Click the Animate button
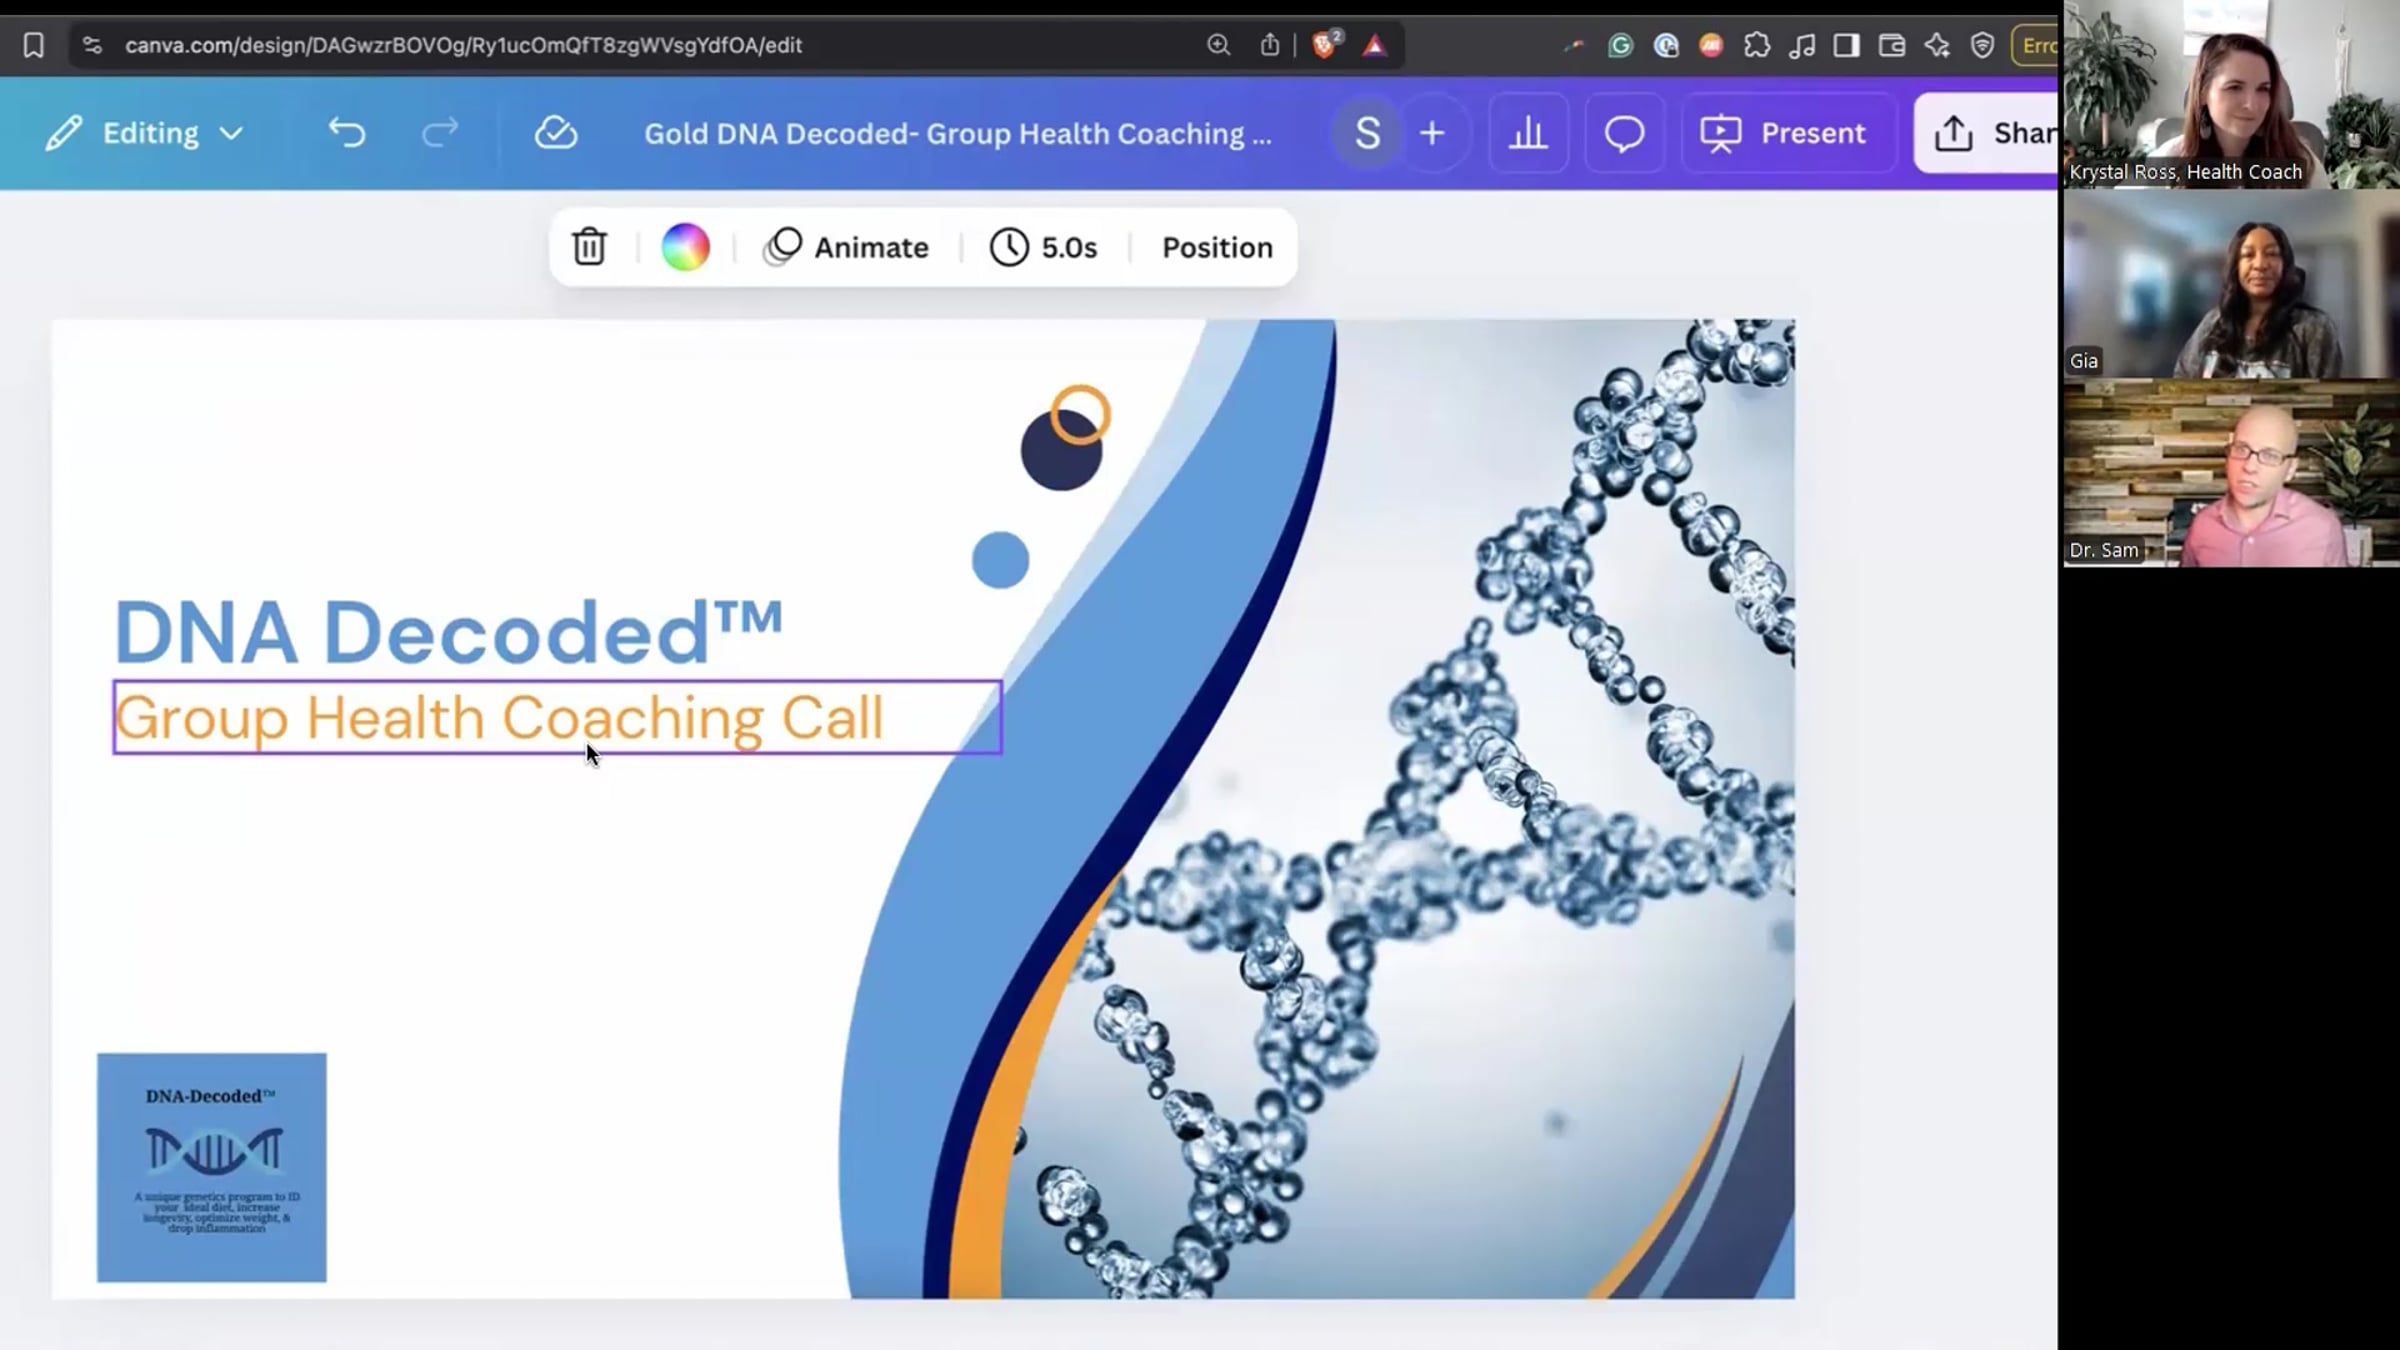This screenshot has width=2400, height=1350. click(846, 247)
